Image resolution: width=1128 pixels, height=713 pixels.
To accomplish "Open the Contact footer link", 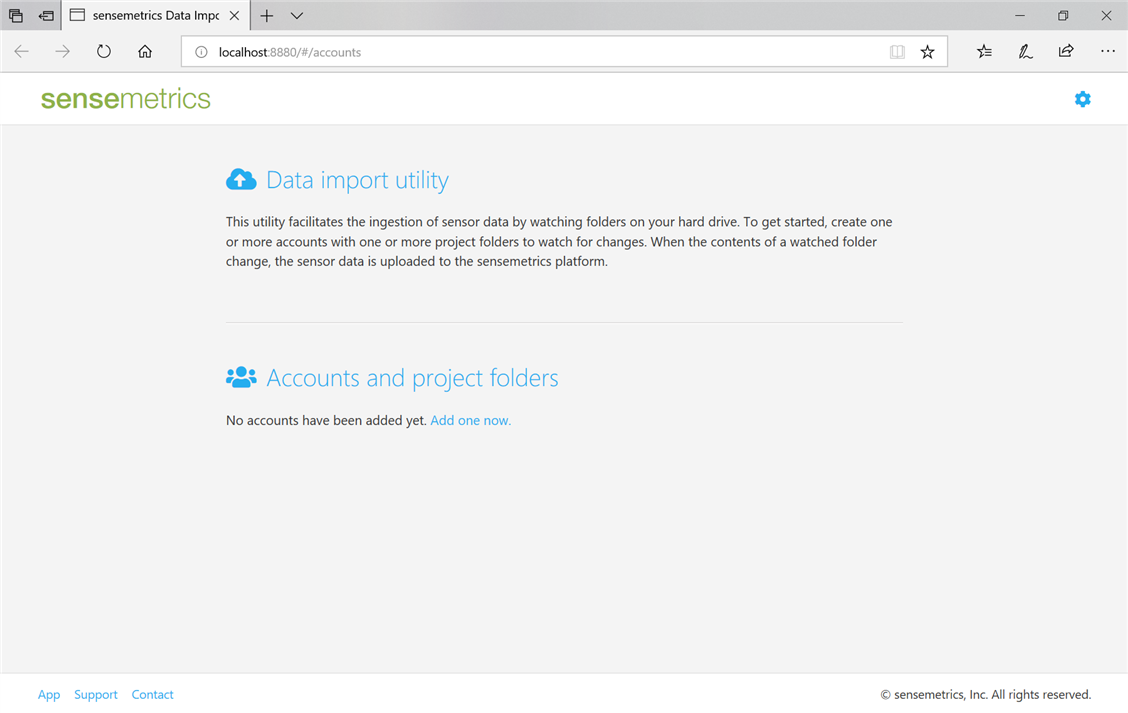I will [x=152, y=694].
